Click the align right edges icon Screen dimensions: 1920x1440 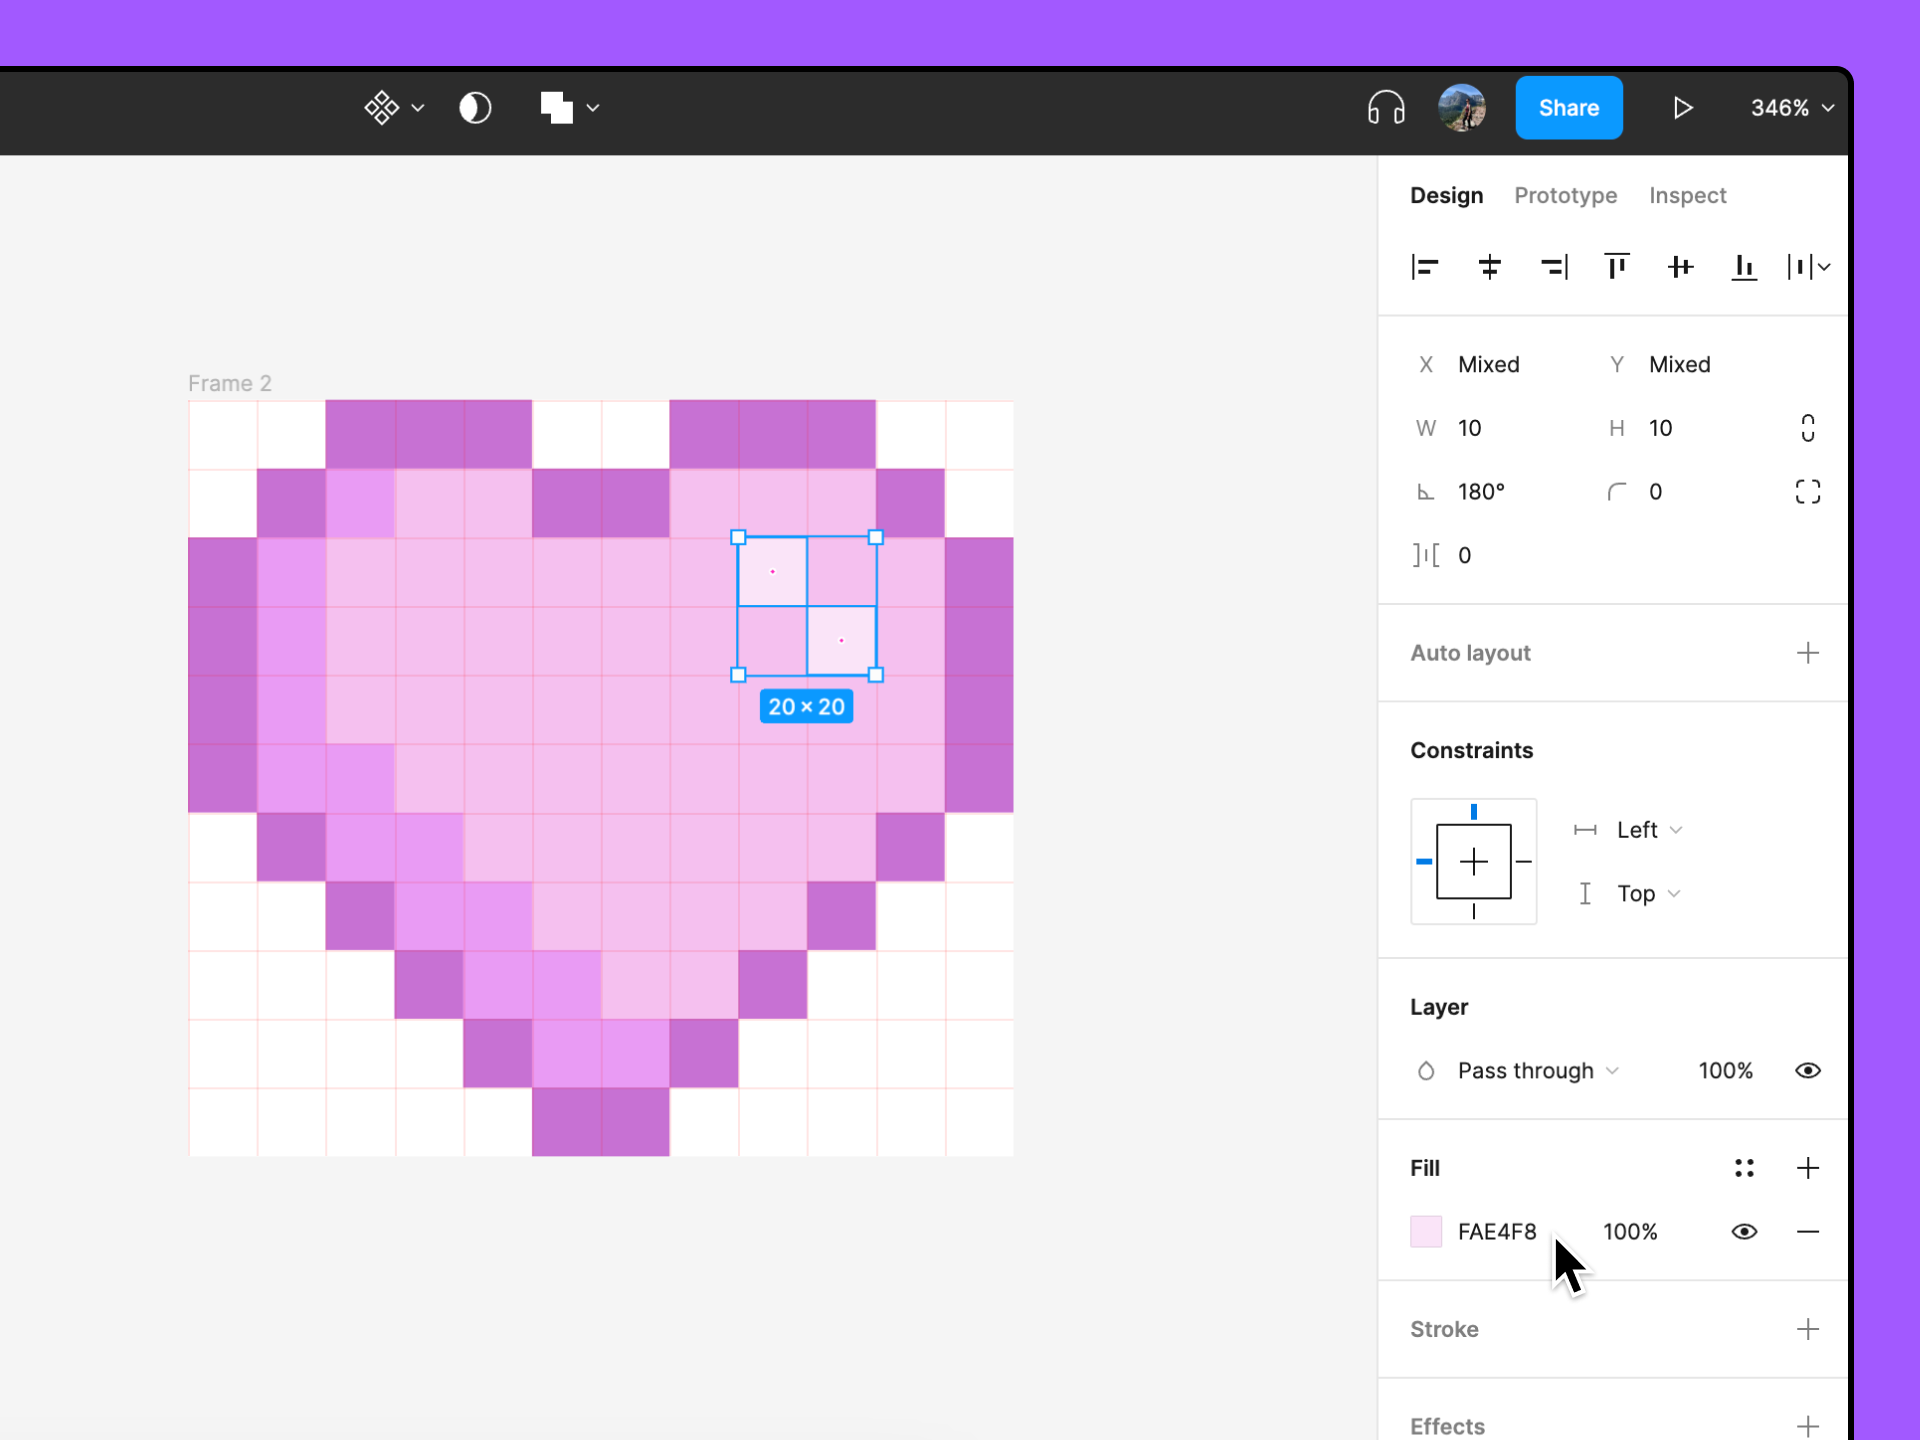pyautogui.click(x=1554, y=266)
